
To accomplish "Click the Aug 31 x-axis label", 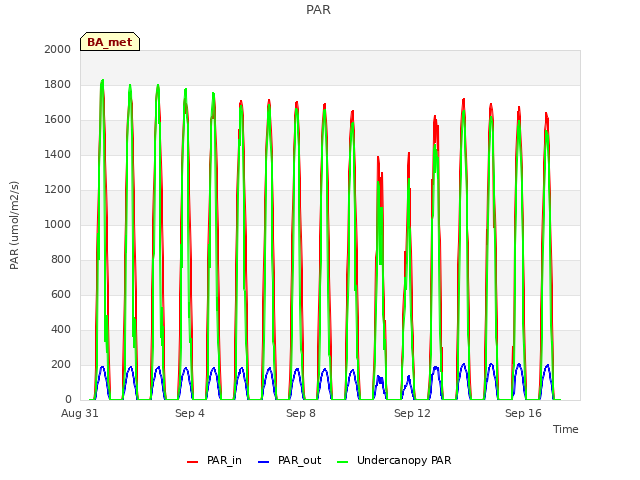I will pos(80,413).
